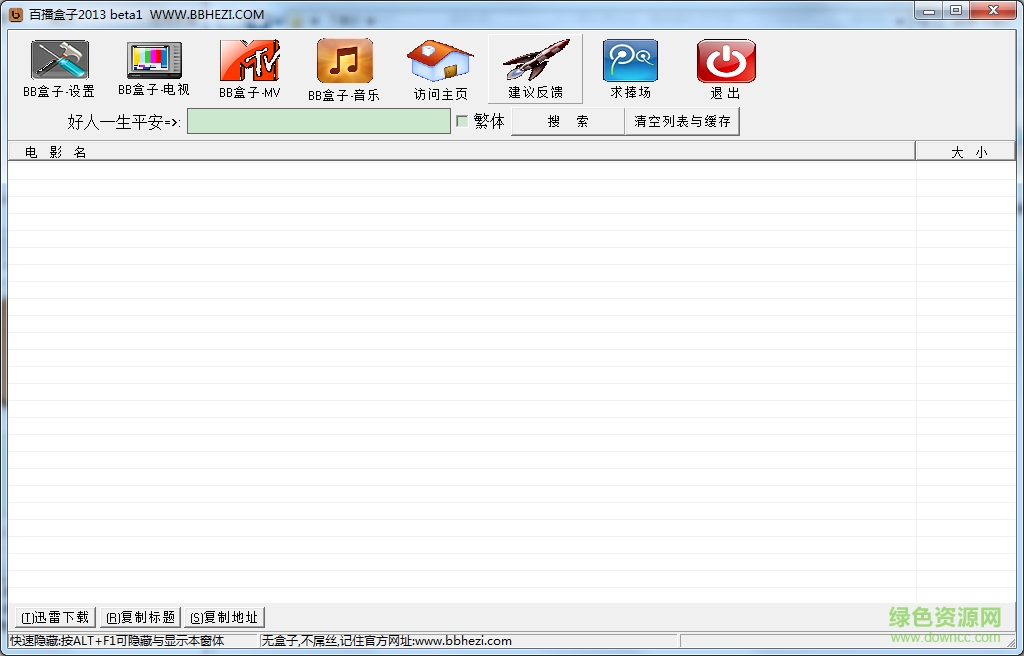Enable the 繁体 checkbox
Screen dimensions: 1024x656
pos(461,120)
